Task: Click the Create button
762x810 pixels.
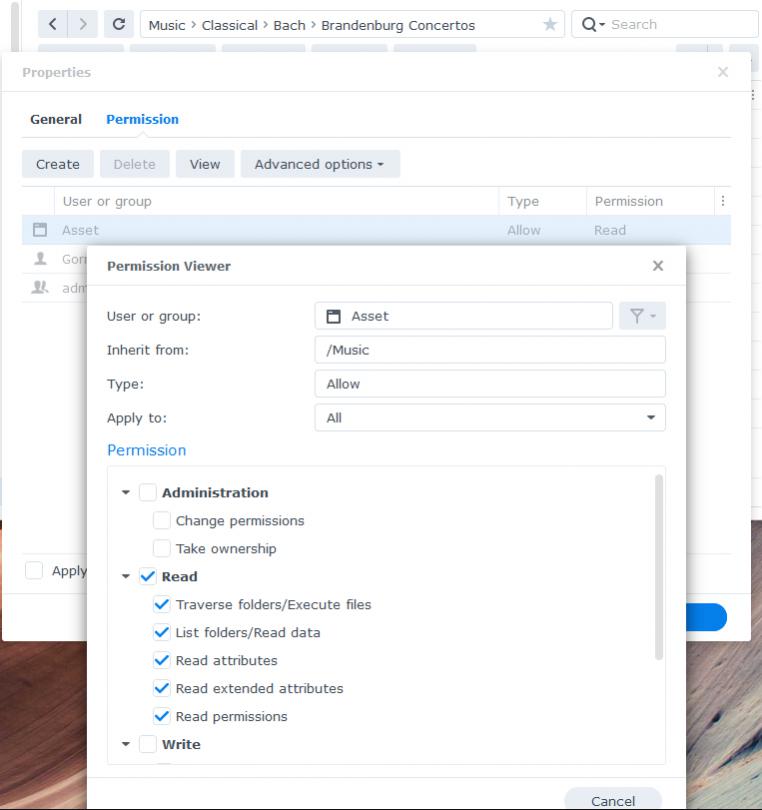Action: [58, 165]
